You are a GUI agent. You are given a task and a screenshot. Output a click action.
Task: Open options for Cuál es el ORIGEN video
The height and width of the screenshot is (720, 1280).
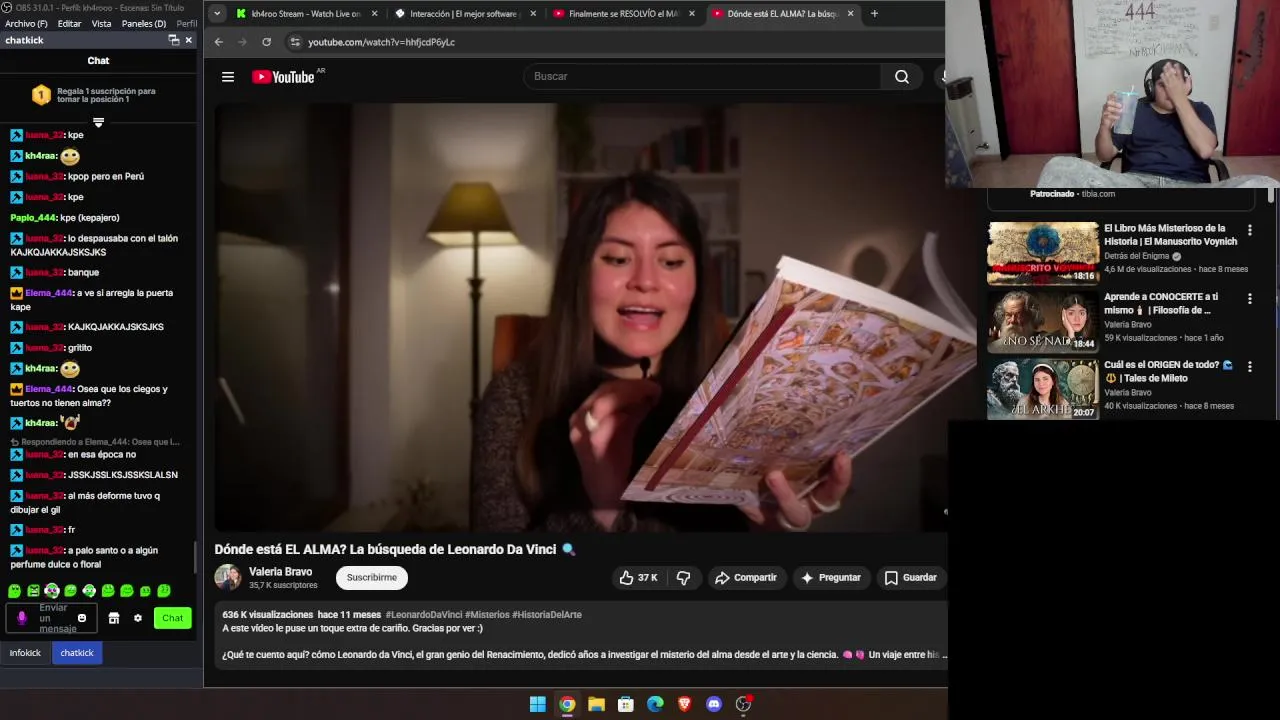pos(1249,367)
